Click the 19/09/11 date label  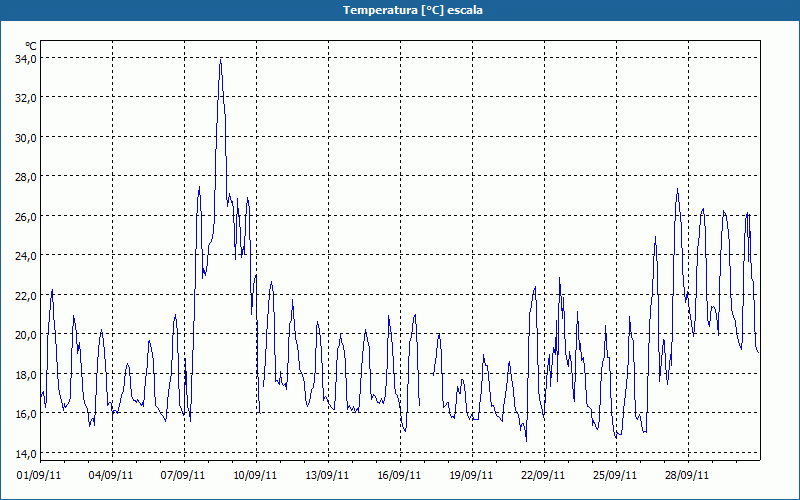[x=471, y=475]
